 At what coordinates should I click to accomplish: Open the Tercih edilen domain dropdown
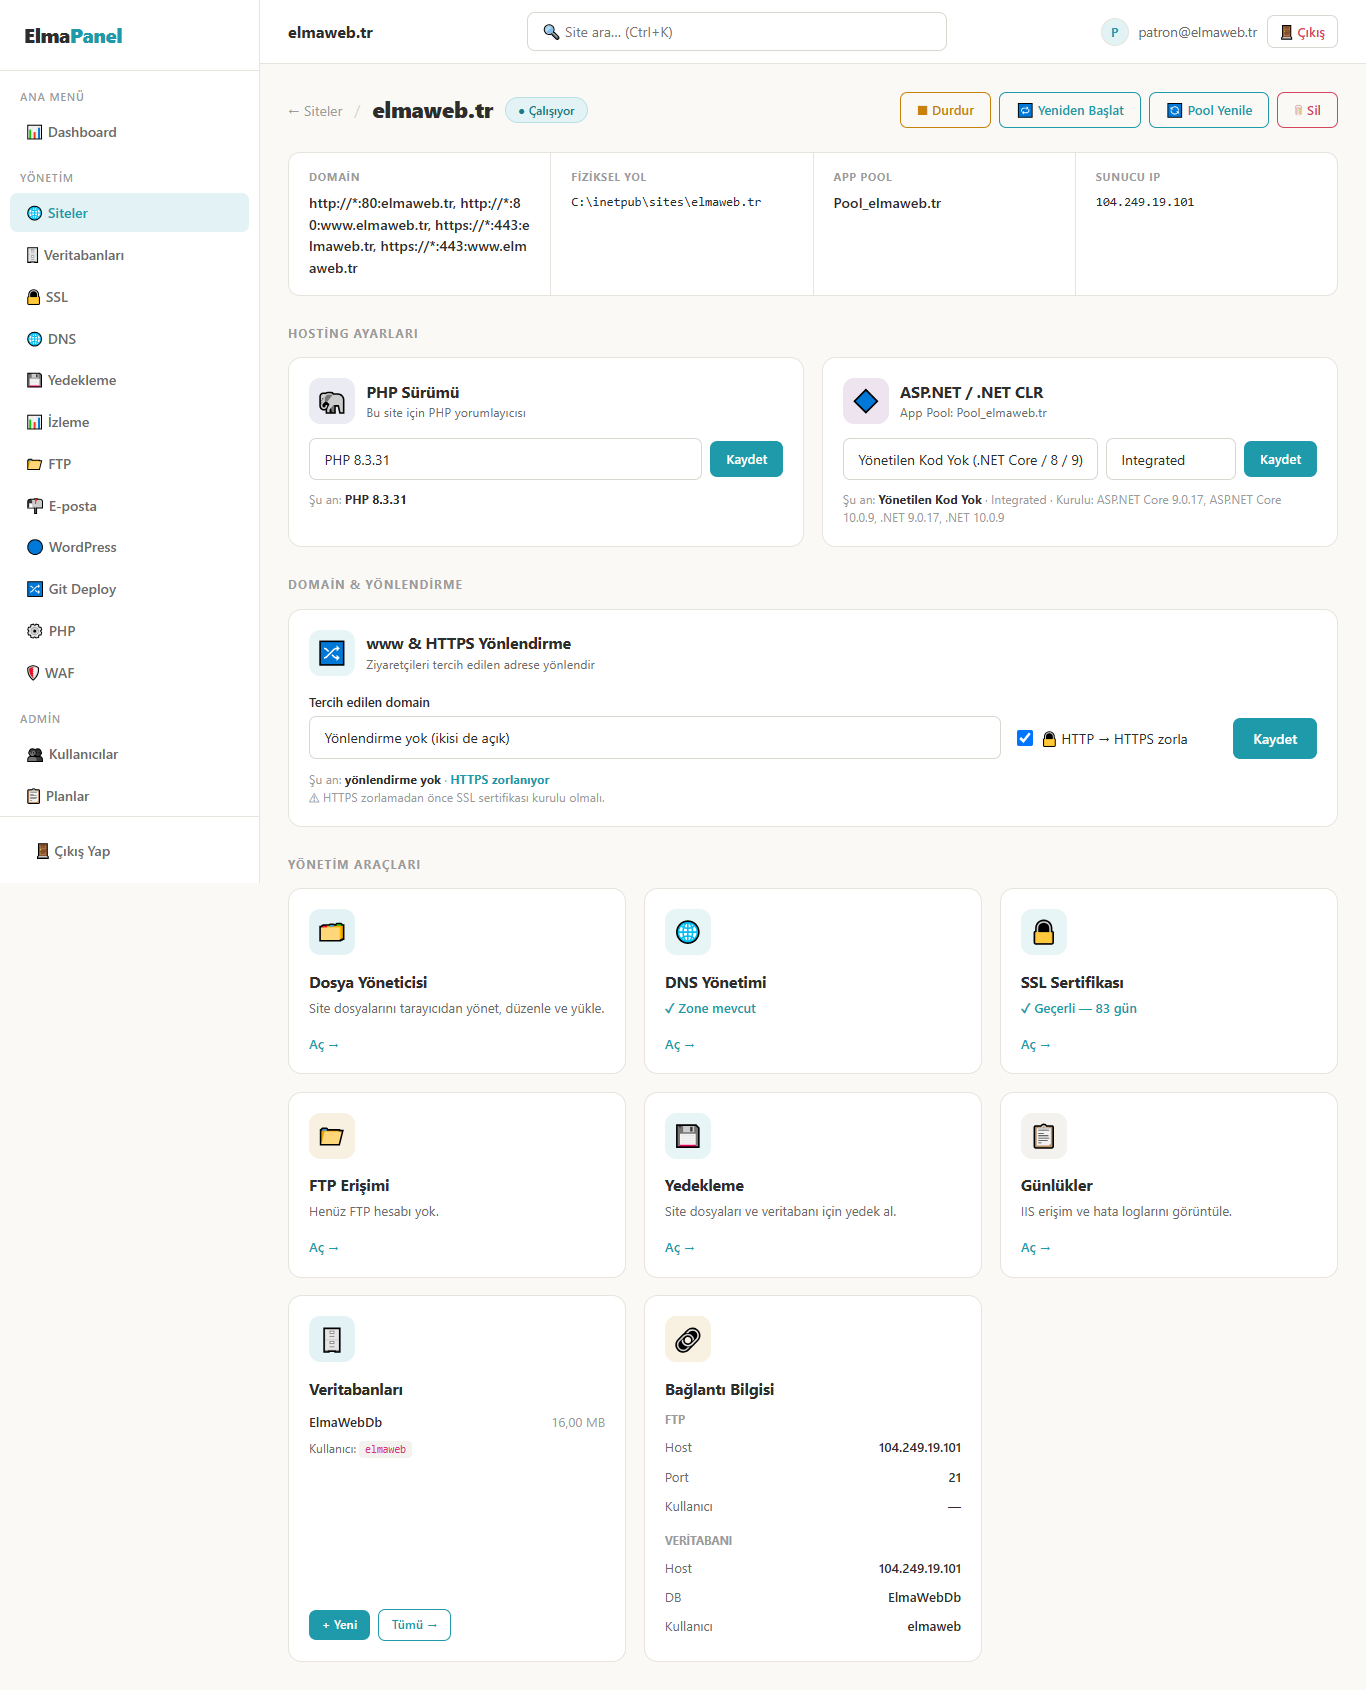click(x=655, y=738)
